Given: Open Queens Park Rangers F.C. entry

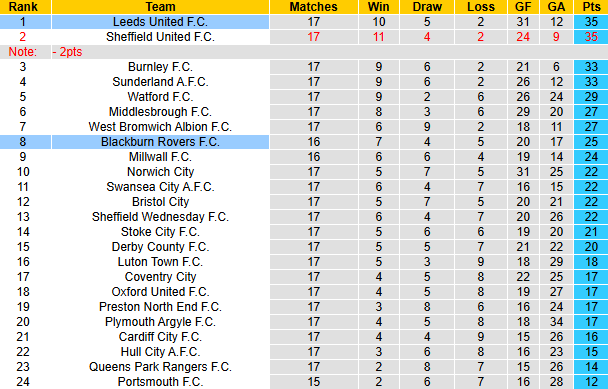Looking at the screenshot, I should tap(160, 367).
